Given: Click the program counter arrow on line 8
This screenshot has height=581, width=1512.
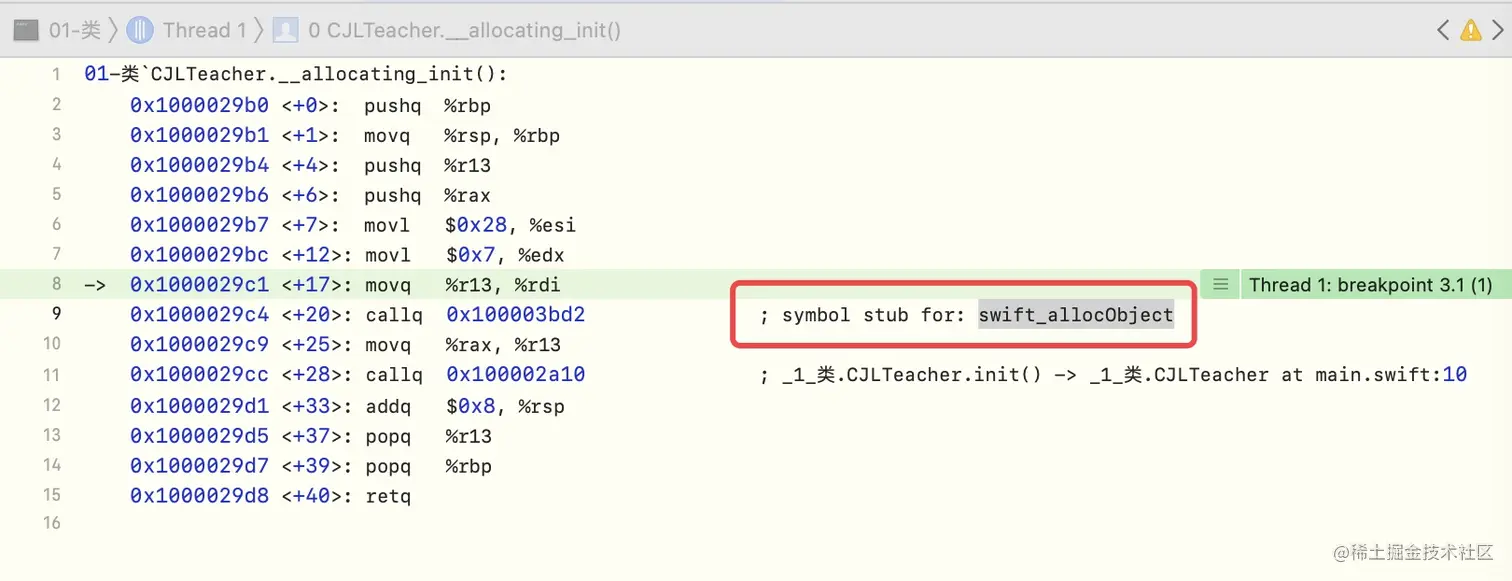Looking at the screenshot, I should [95, 285].
